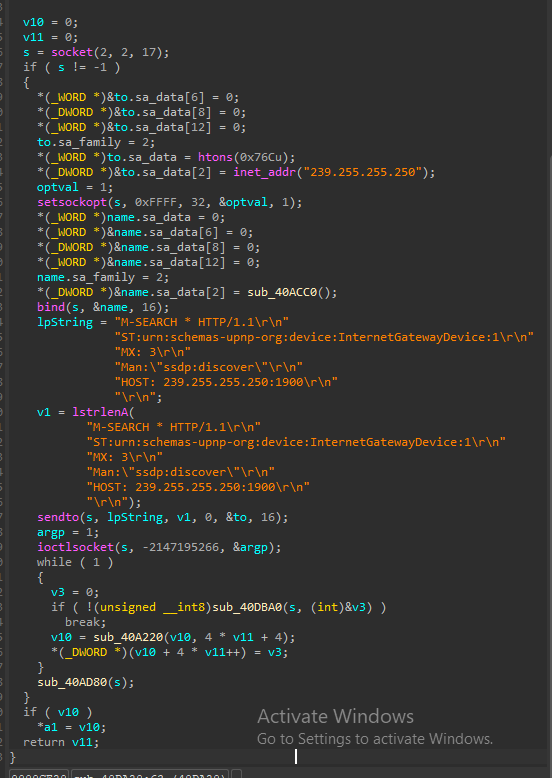Screen dimensions: 552x778
Task: Click the htons function name
Action: click(x=215, y=157)
